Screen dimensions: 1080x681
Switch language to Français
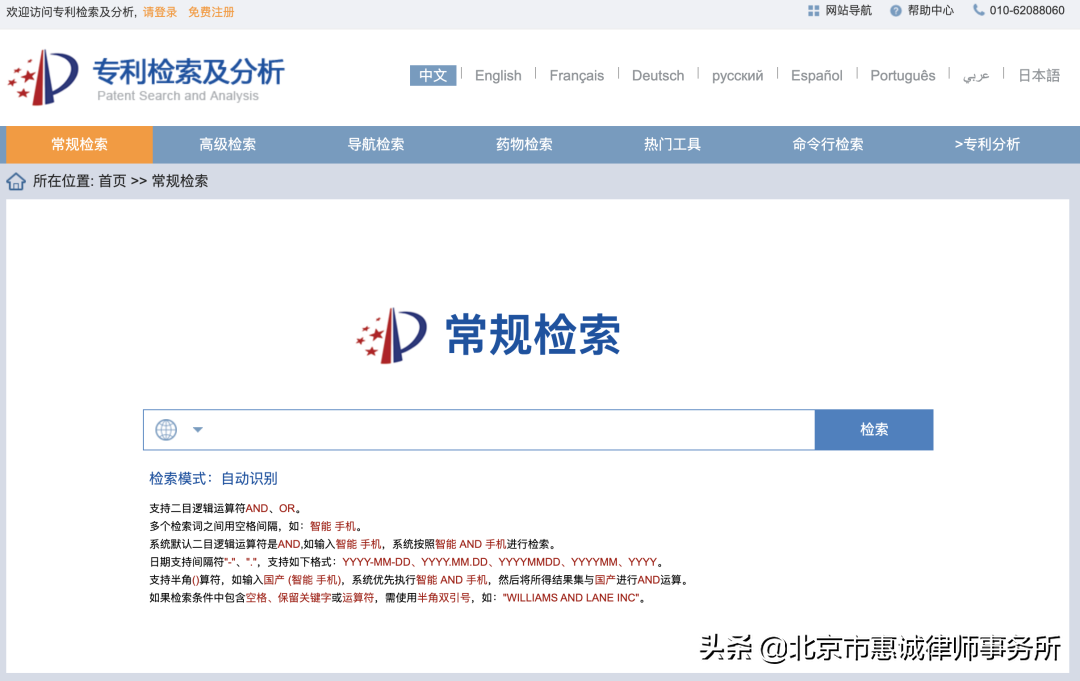coord(577,76)
